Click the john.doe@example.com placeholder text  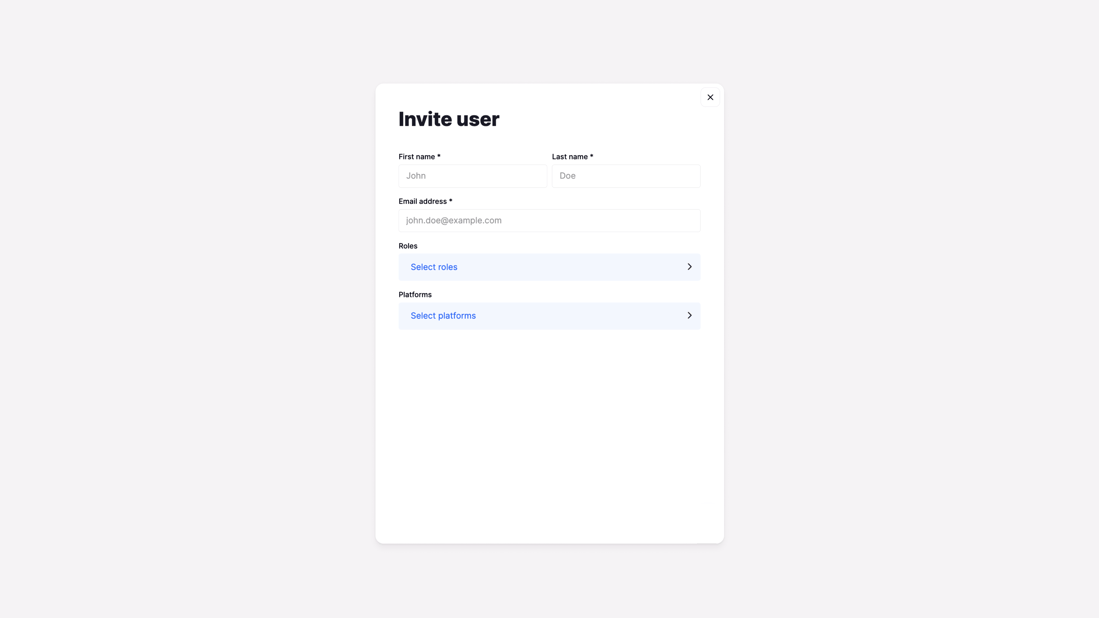coord(454,220)
